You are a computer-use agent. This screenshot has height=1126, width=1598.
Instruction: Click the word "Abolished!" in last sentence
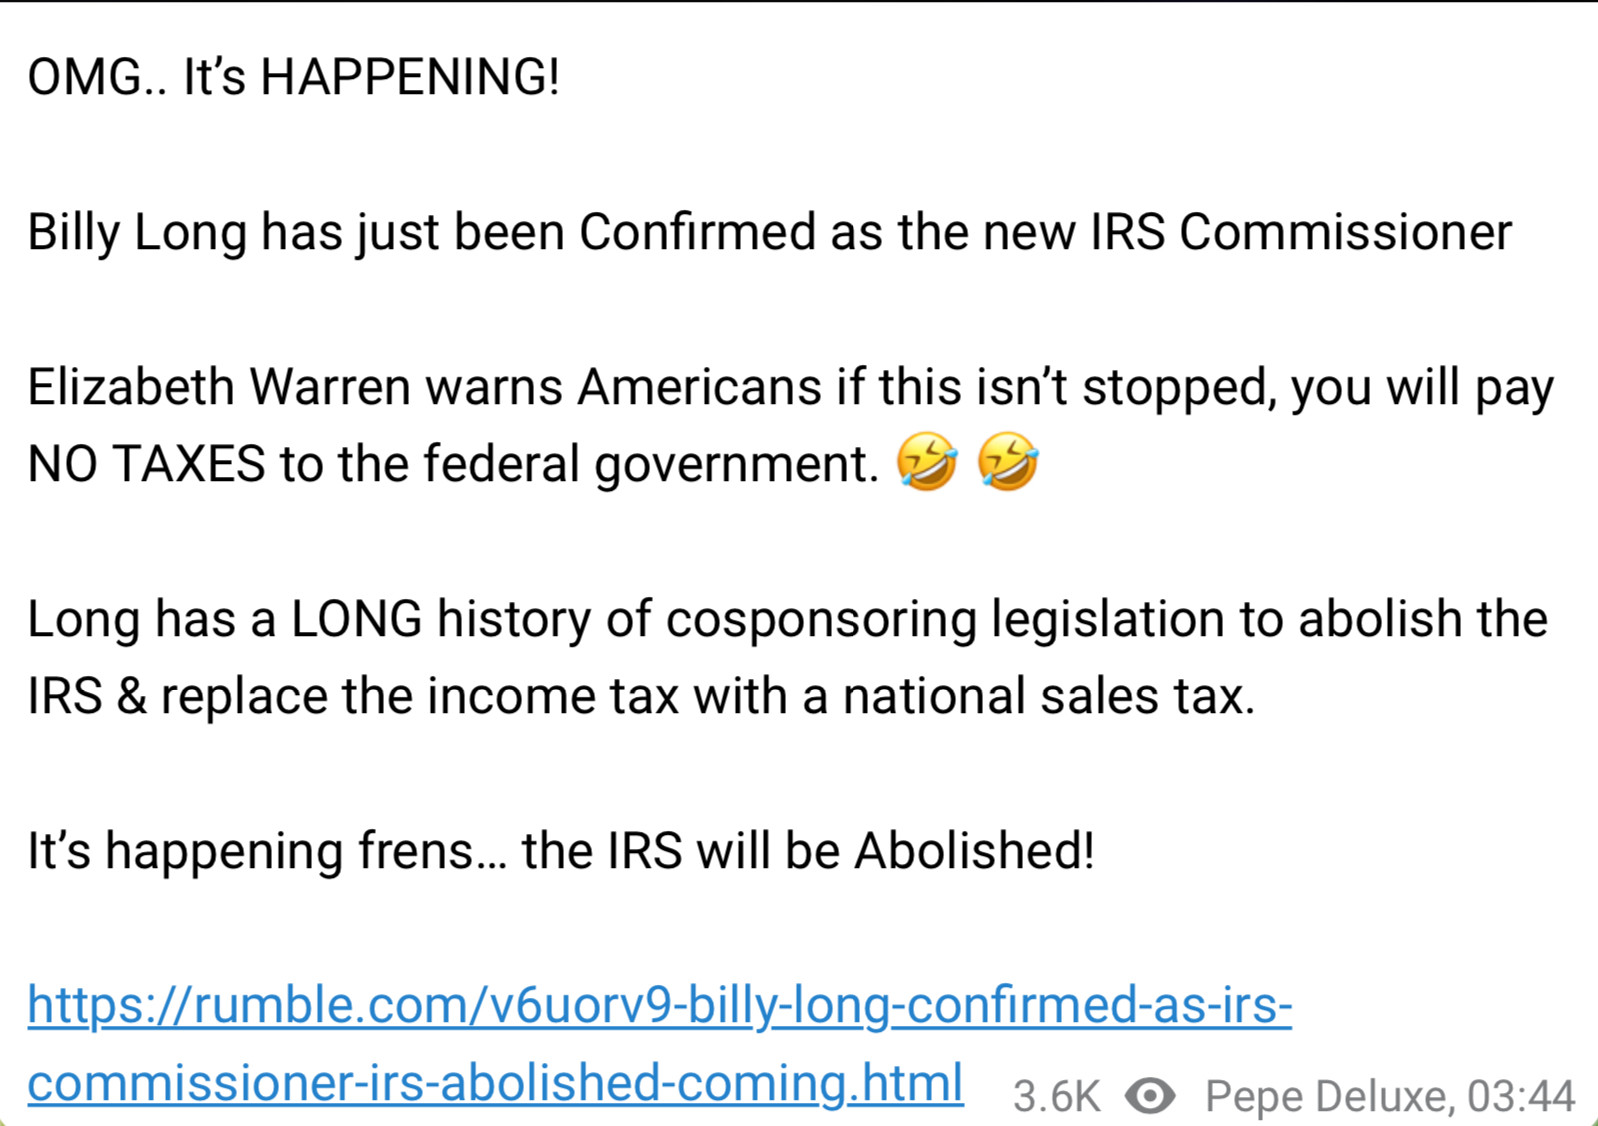974,851
